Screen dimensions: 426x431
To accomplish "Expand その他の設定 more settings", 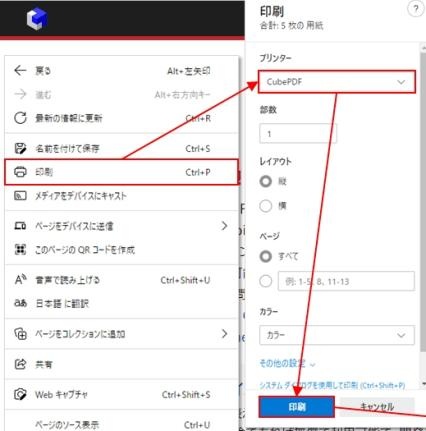I will 287,363.
